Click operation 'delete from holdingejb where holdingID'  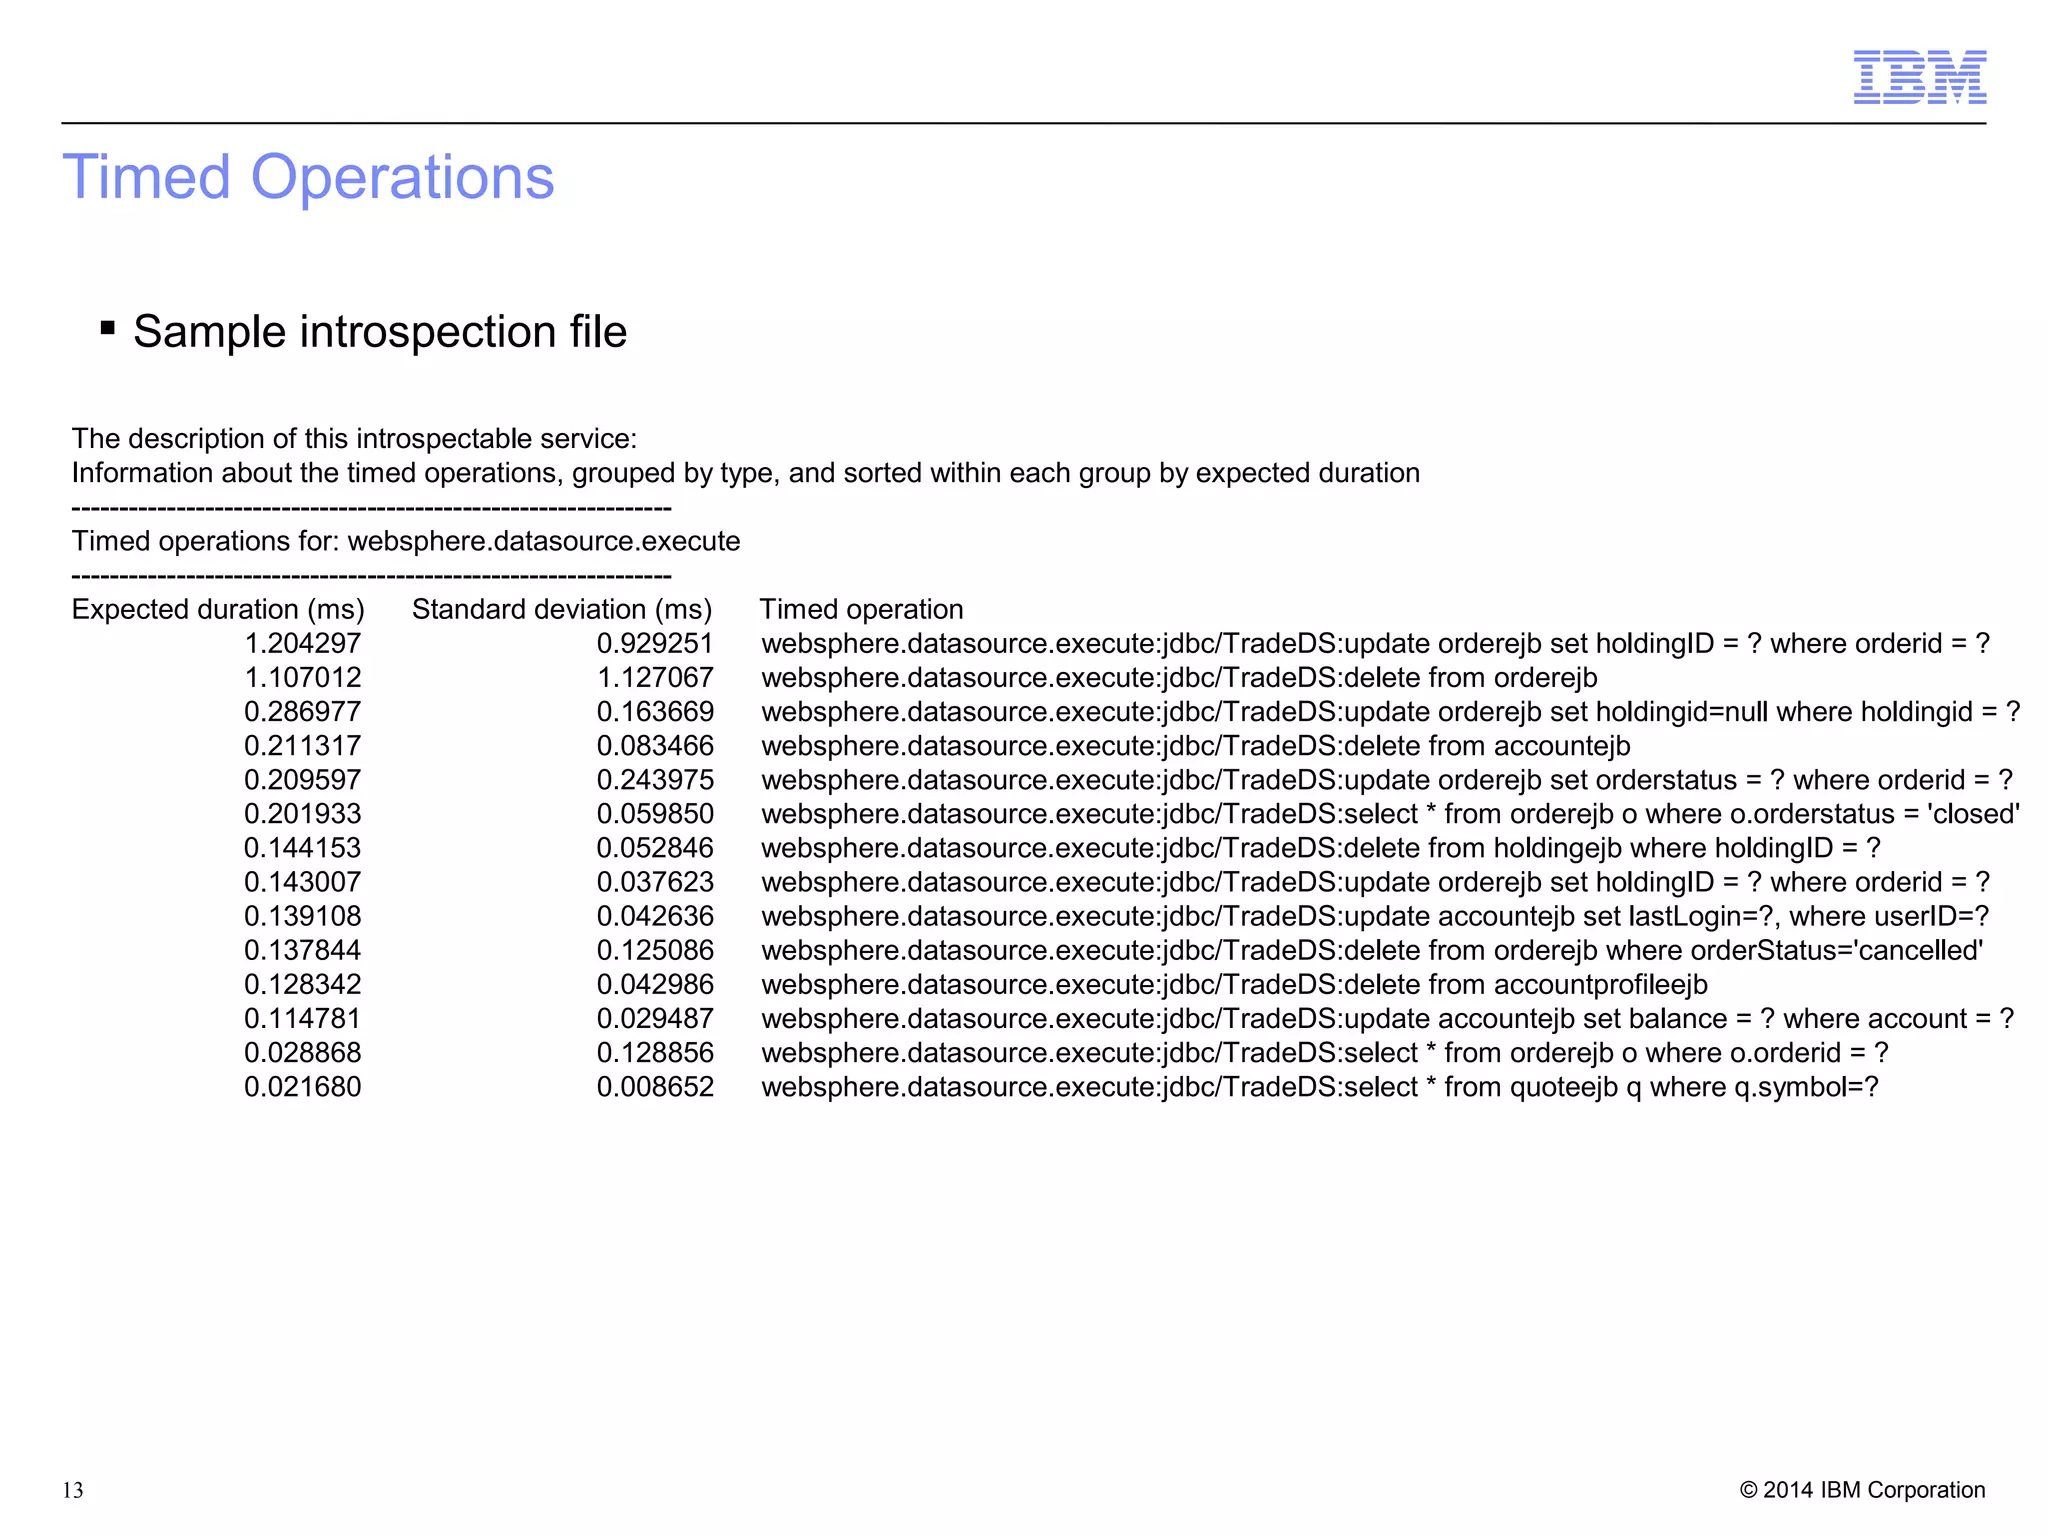pyautogui.click(x=1321, y=848)
